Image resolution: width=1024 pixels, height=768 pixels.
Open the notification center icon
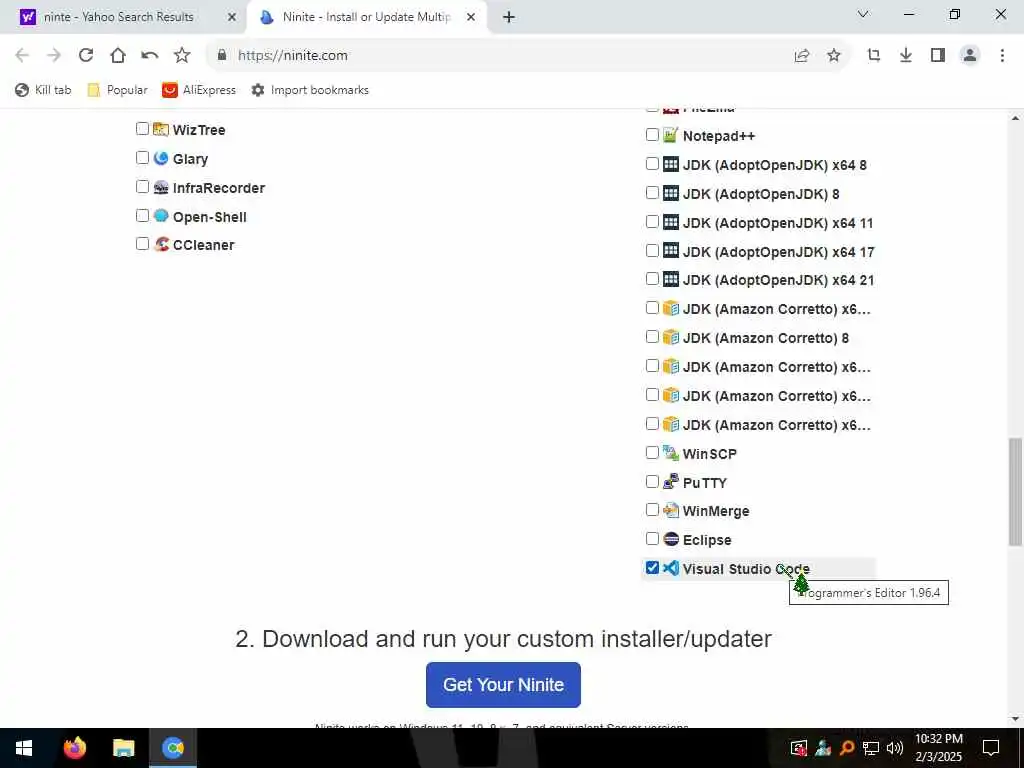click(x=991, y=748)
